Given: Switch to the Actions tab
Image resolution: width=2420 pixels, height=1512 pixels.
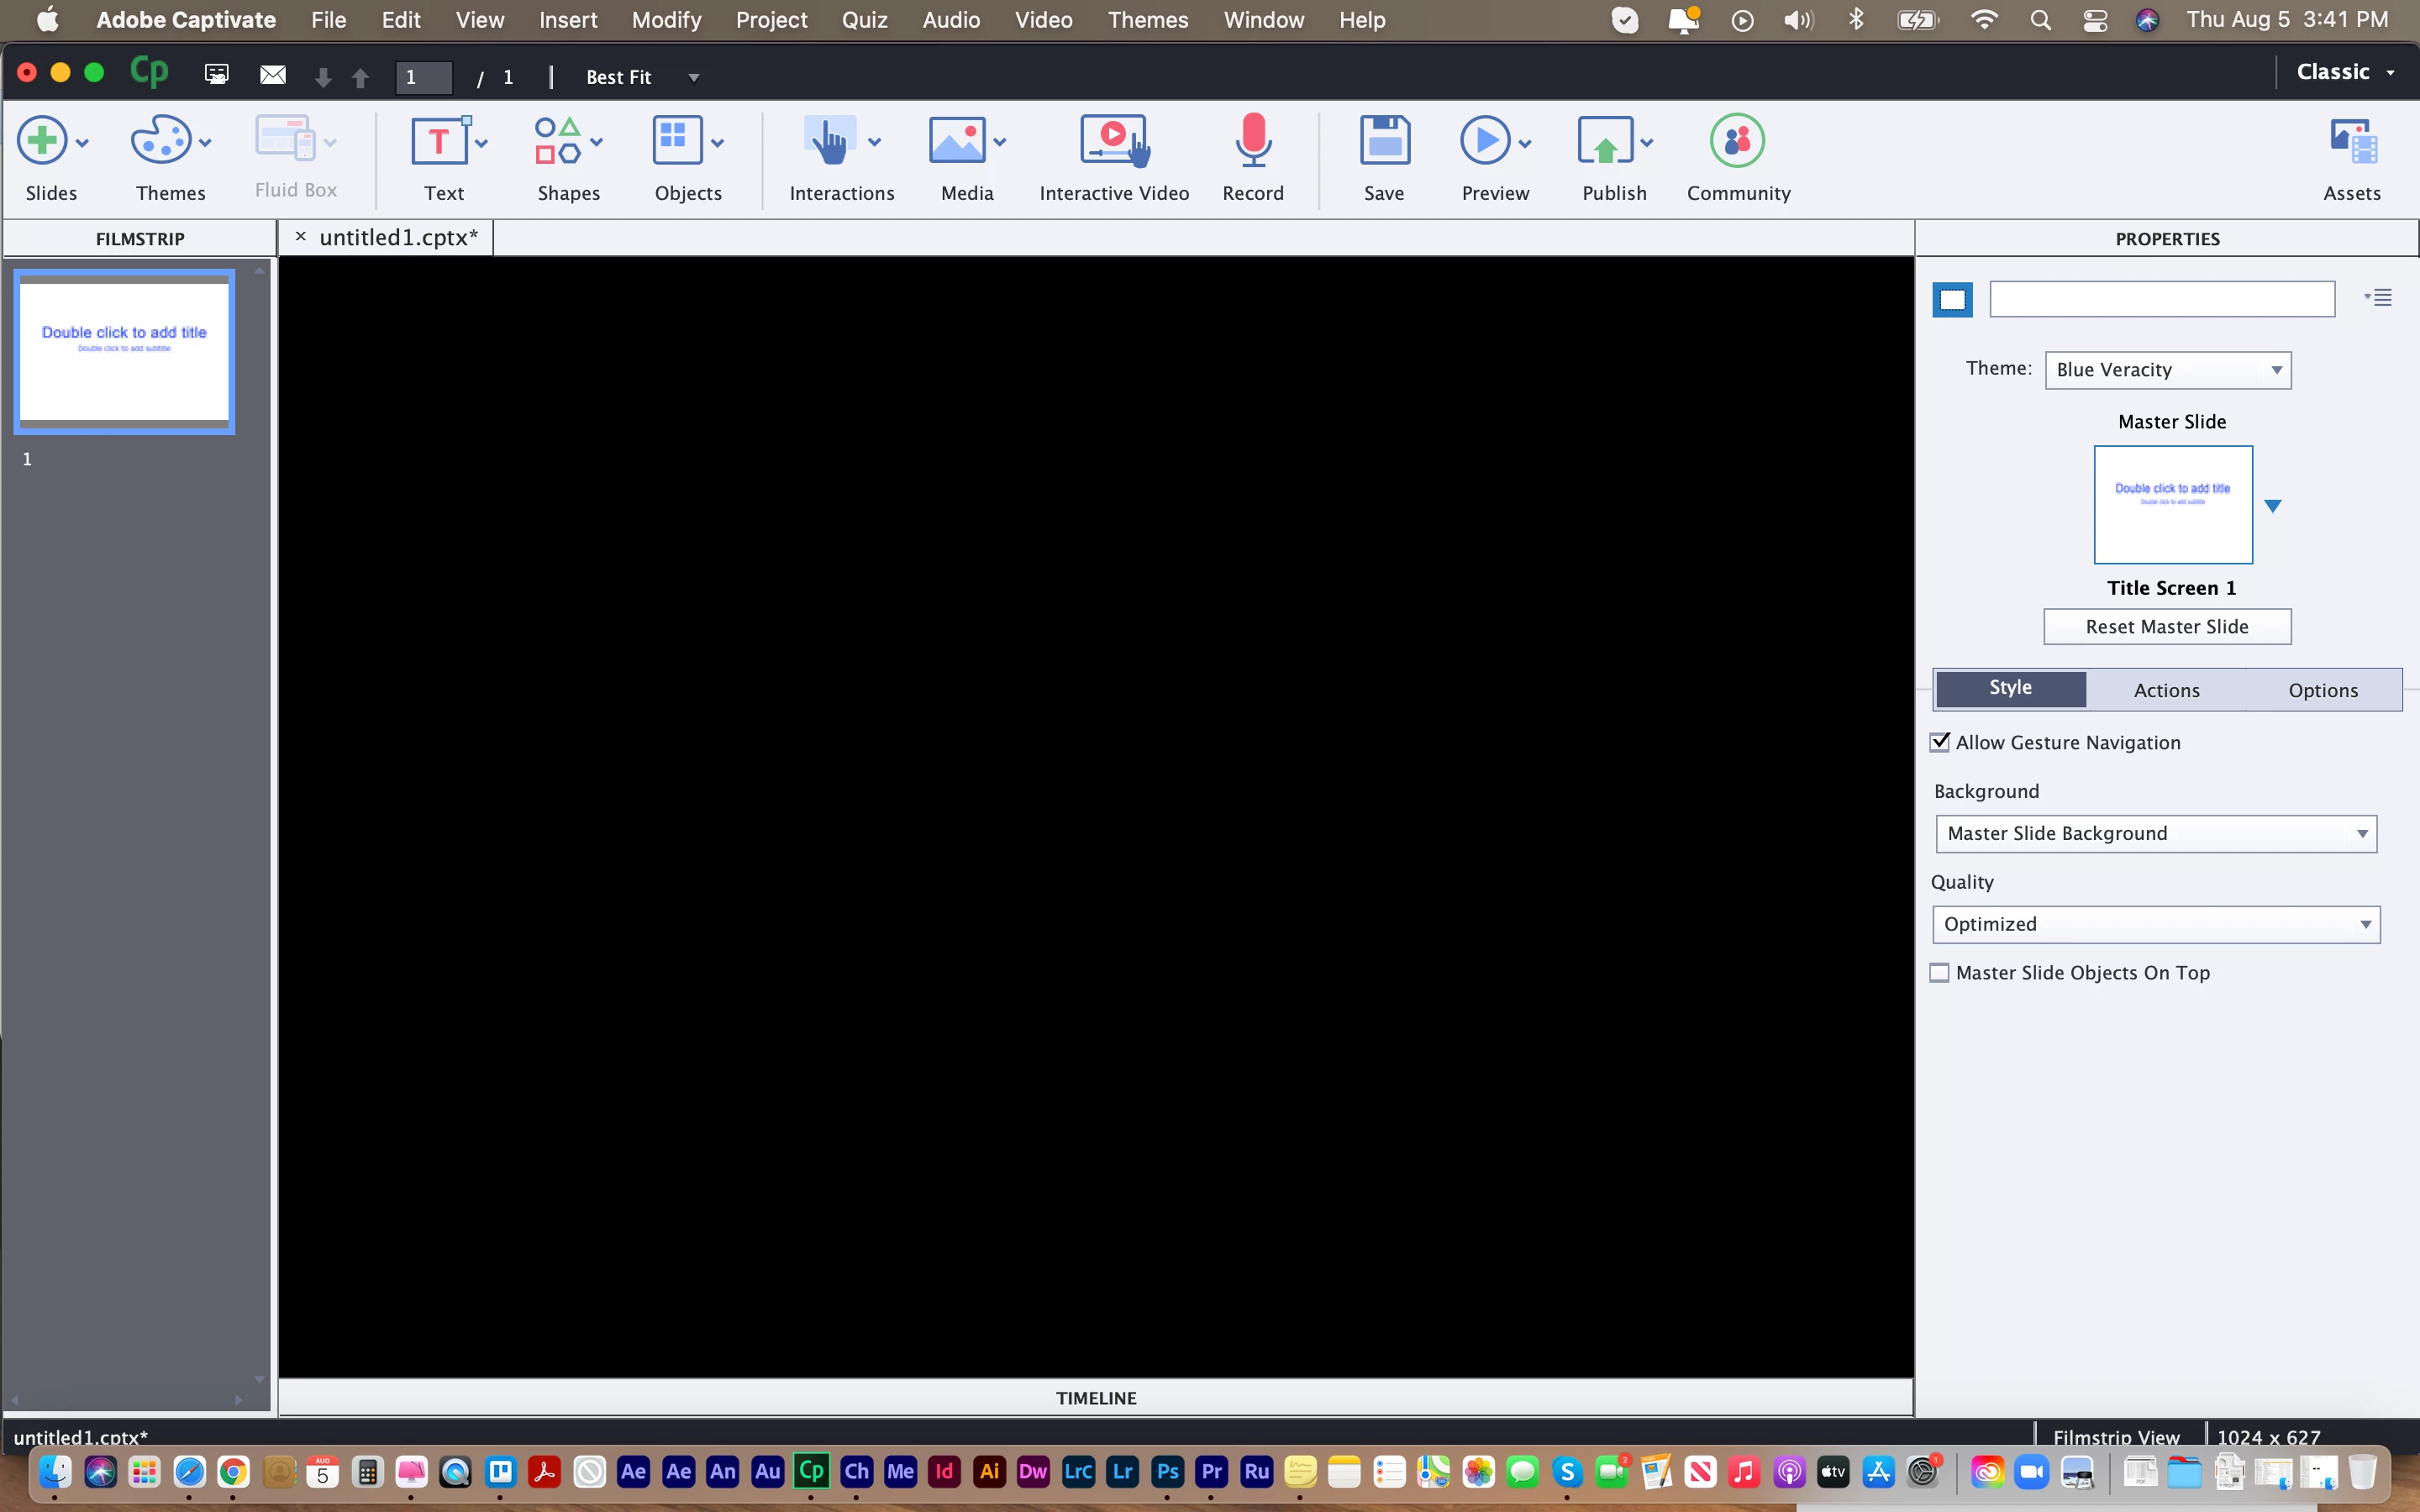Looking at the screenshot, I should click(x=2166, y=690).
